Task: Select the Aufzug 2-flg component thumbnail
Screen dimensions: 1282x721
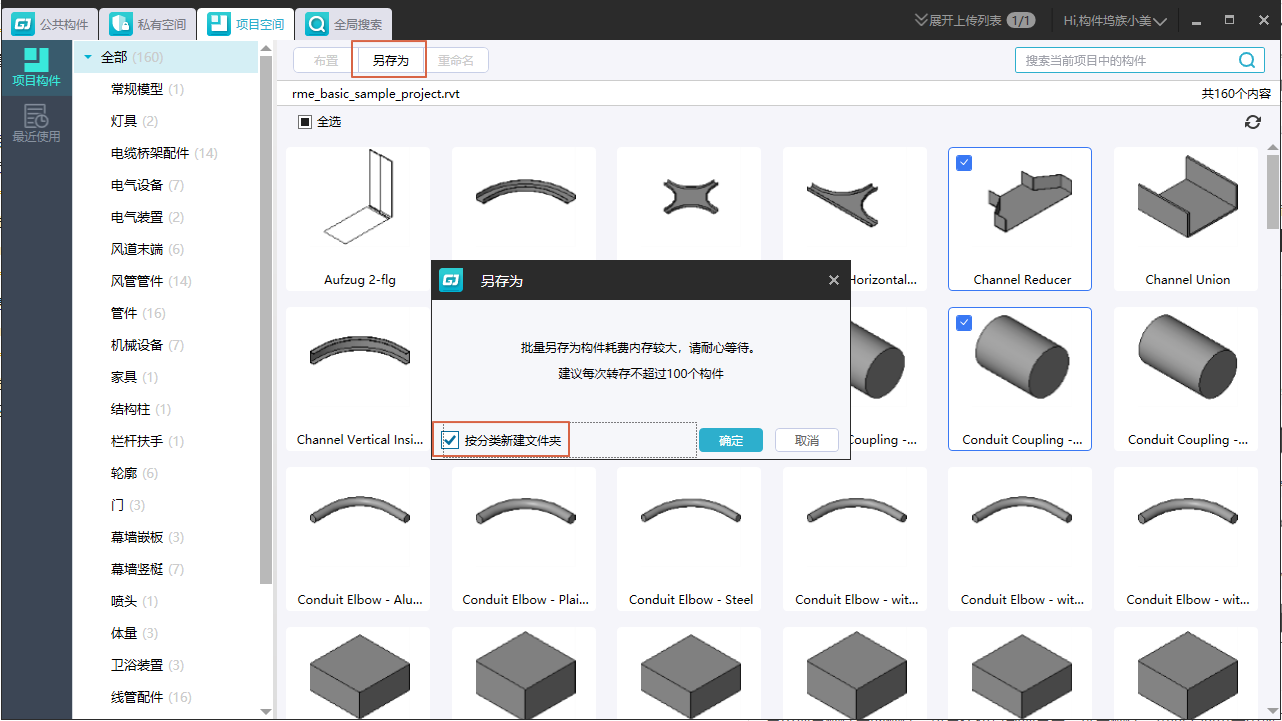Action: (358, 219)
